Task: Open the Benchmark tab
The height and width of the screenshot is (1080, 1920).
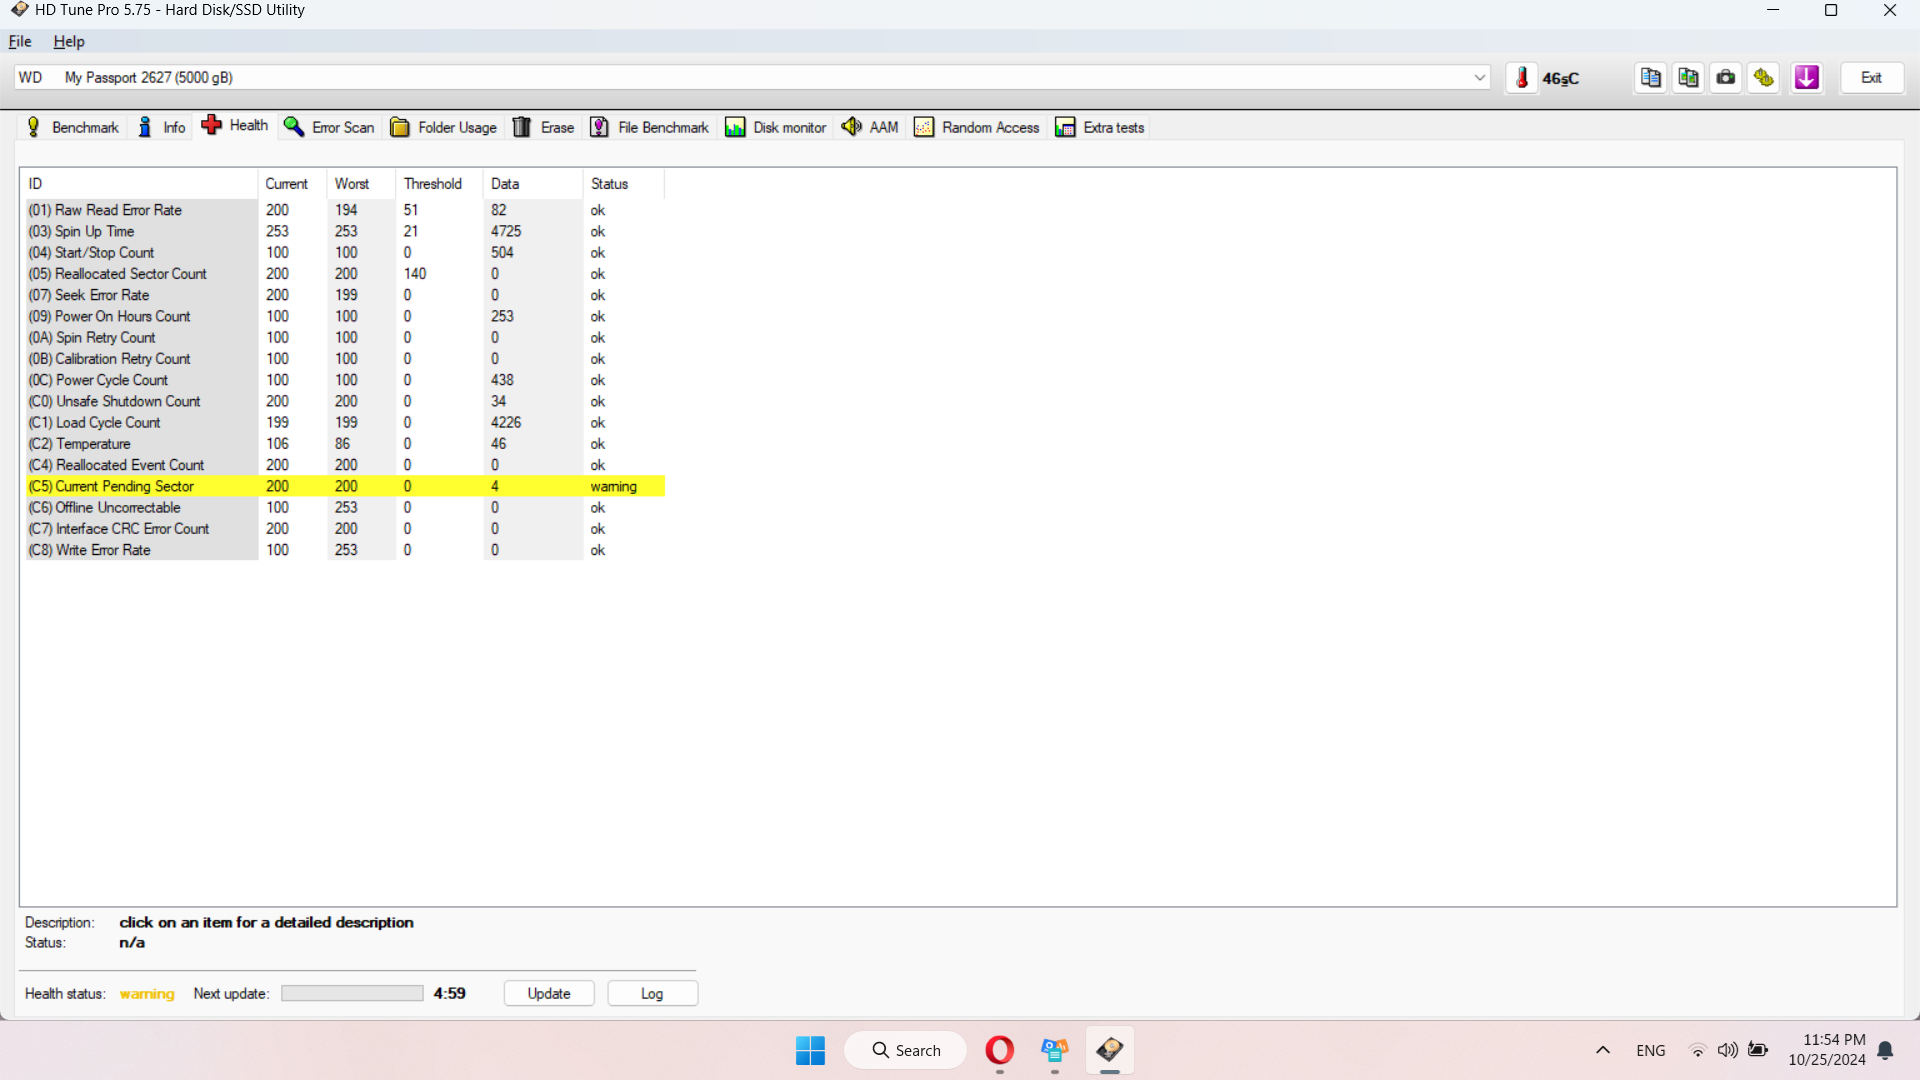Action: pyautogui.click(x=72, y=127)
